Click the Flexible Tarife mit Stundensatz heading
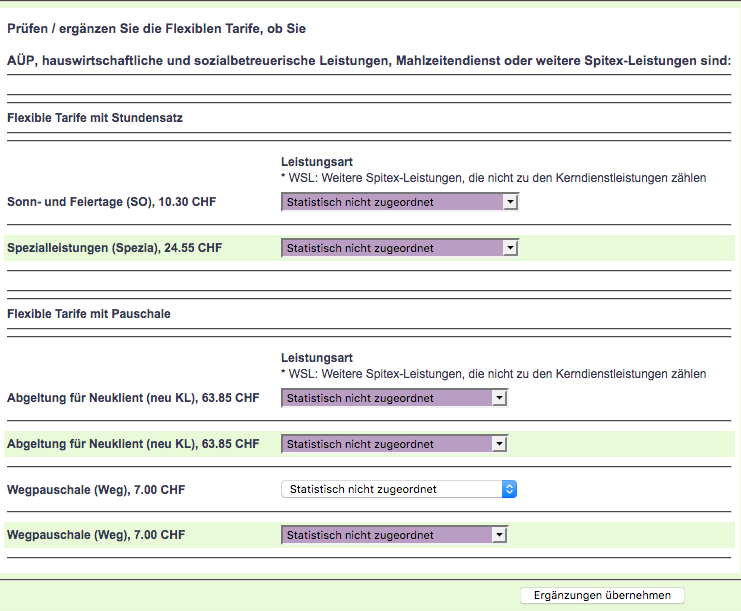741x611 pixels. (94, 118)
